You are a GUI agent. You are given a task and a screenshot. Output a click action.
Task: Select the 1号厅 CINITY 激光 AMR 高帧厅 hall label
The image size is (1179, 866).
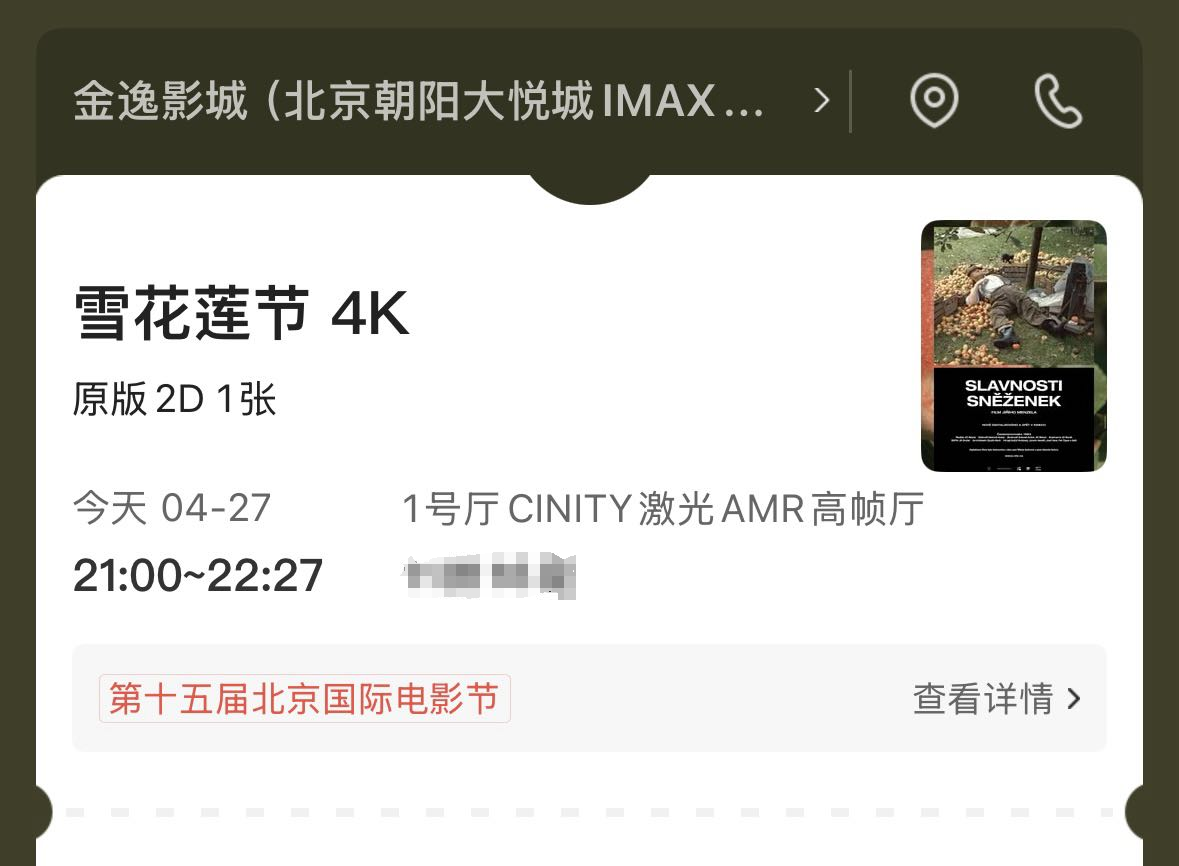click(663, 509)
